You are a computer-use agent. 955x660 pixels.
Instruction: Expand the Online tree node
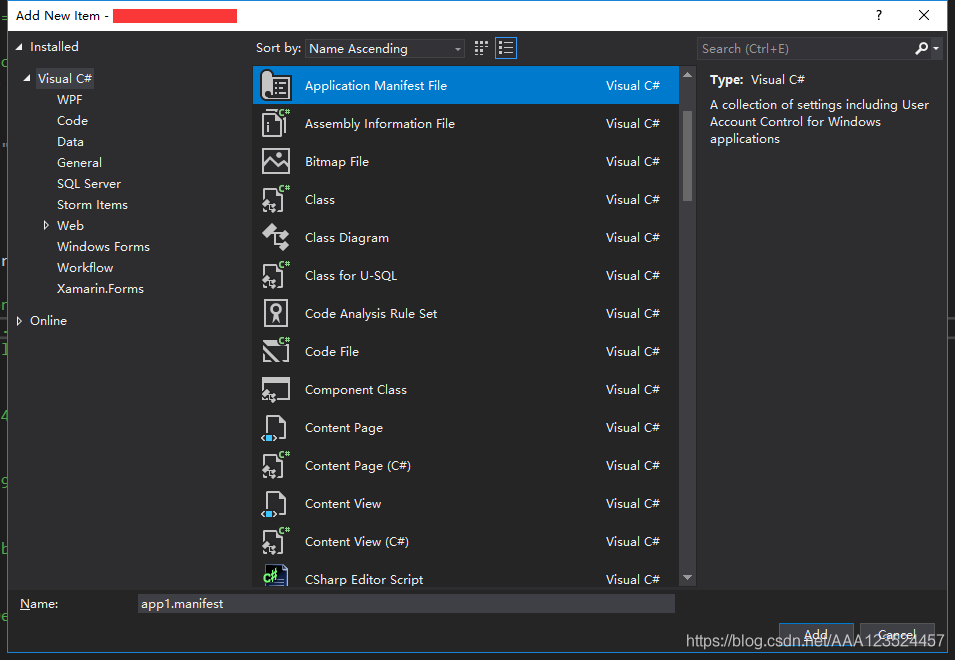[19, 320]
